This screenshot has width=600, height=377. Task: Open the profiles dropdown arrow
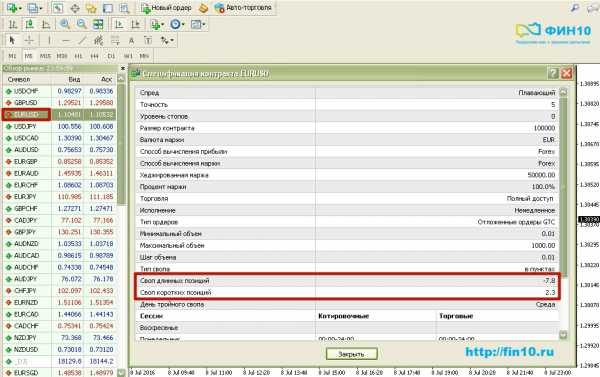click(41, 8)
